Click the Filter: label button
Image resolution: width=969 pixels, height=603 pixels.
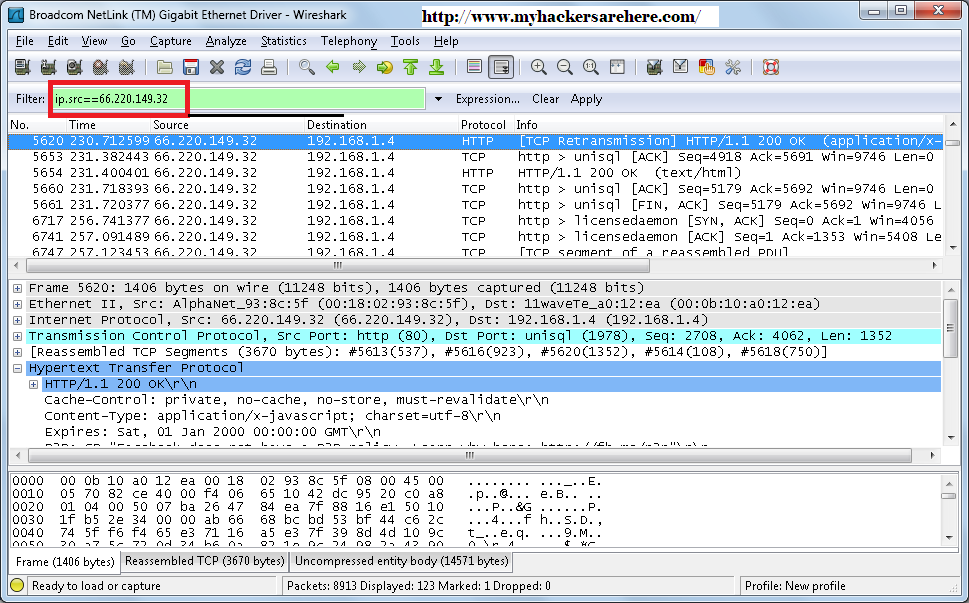[31, 99]
